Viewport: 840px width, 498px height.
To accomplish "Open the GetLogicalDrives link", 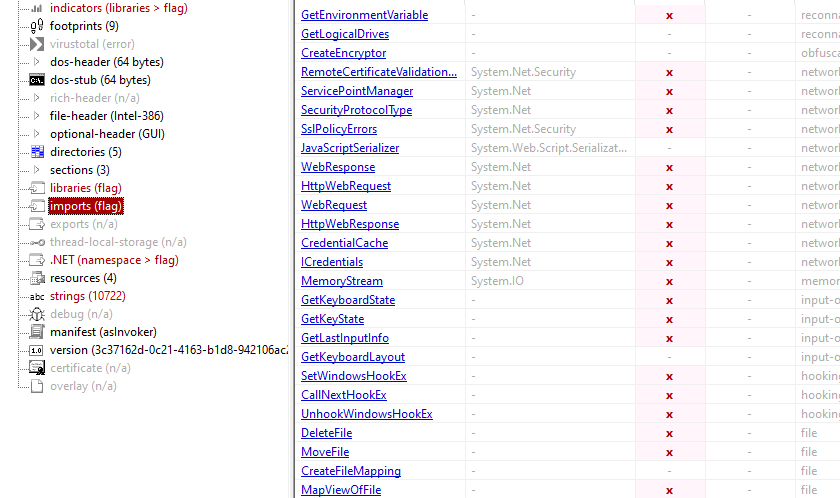I will 345,34.
